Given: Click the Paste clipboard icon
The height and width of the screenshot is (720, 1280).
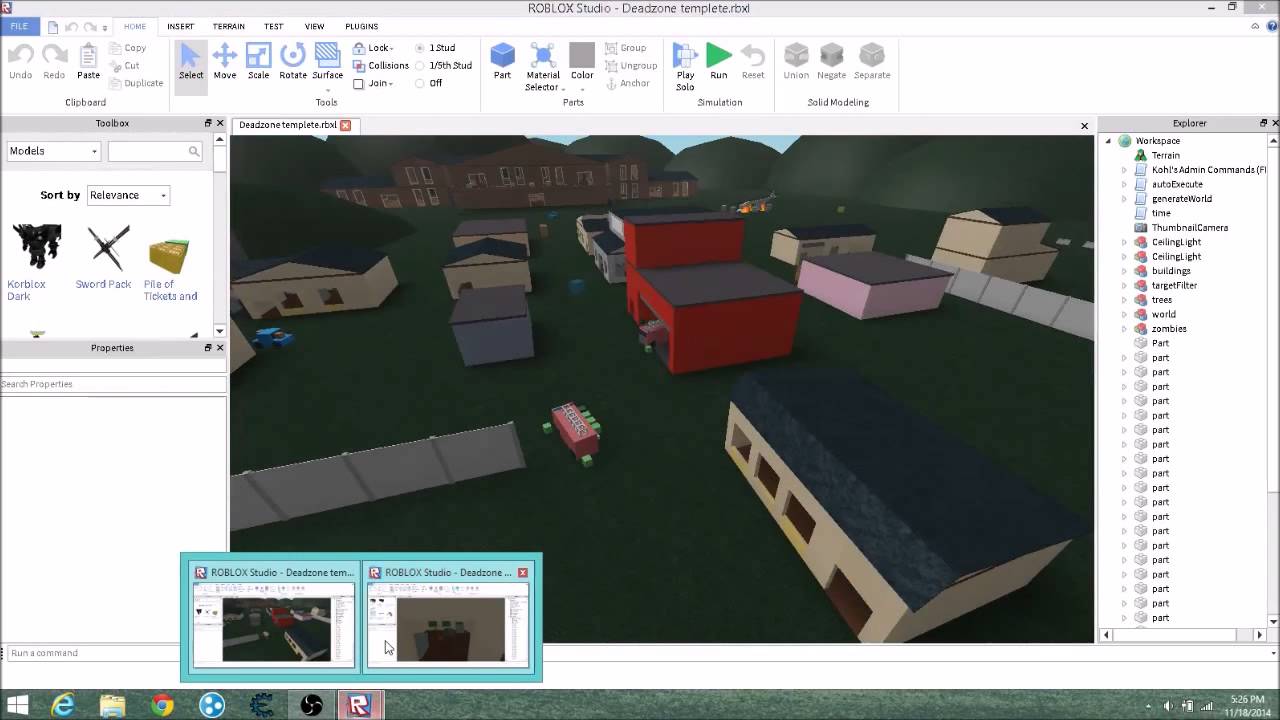Looking at the screenshot, I should (x=88, y=62).
